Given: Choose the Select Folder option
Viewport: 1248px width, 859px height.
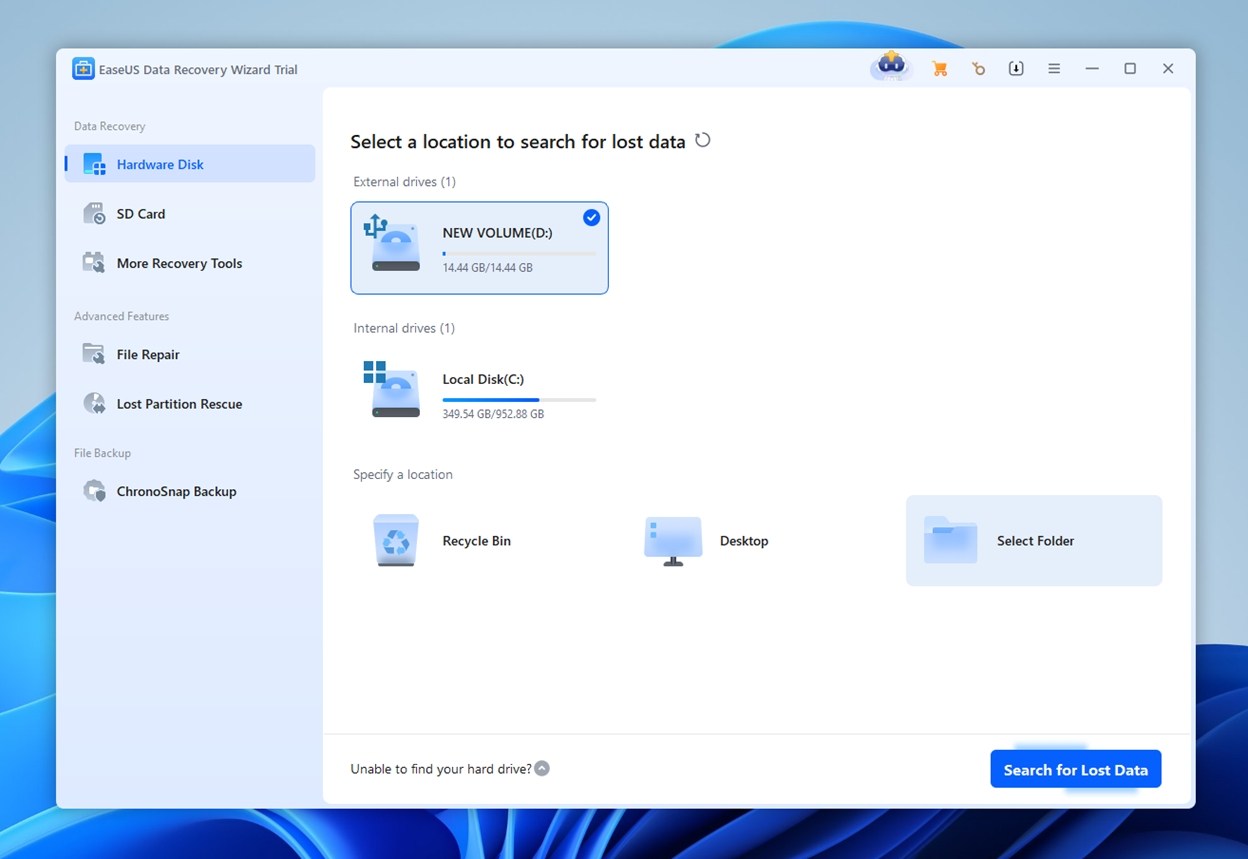Looking at the screenshot, I should (x=1034, y=540).
